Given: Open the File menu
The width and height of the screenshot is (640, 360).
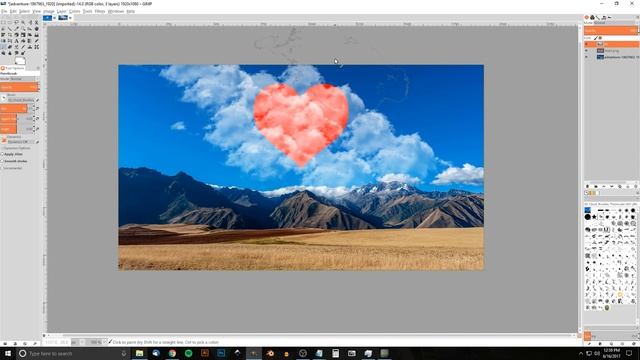Looking at the screenshot, I should point(4,11).
